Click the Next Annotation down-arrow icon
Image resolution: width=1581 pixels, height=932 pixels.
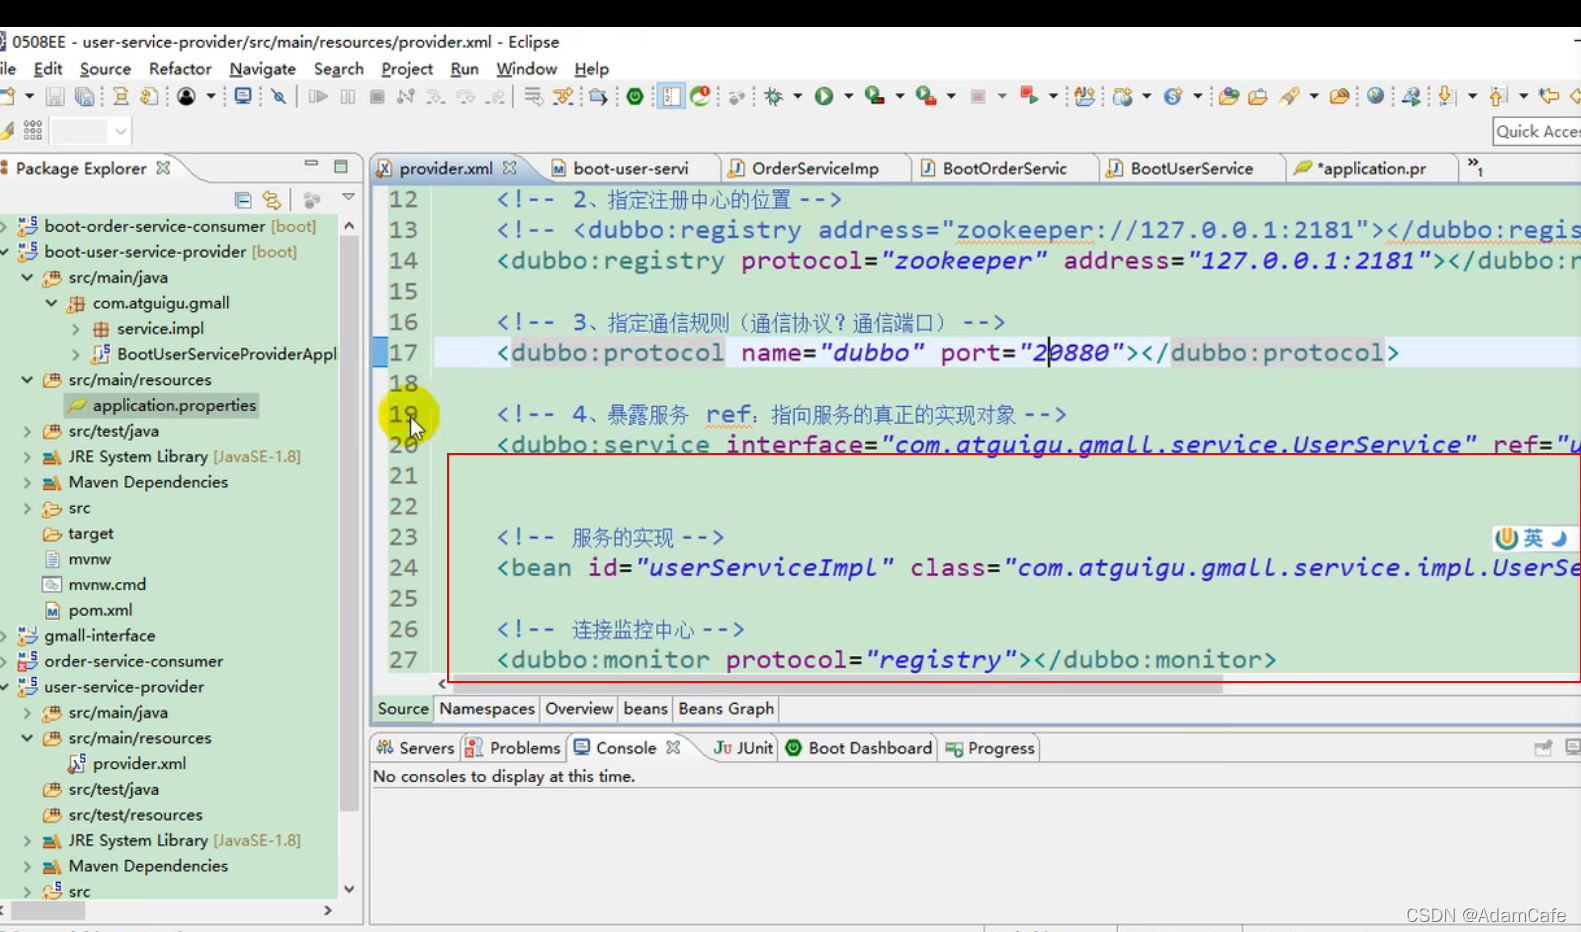(1445, 96)
